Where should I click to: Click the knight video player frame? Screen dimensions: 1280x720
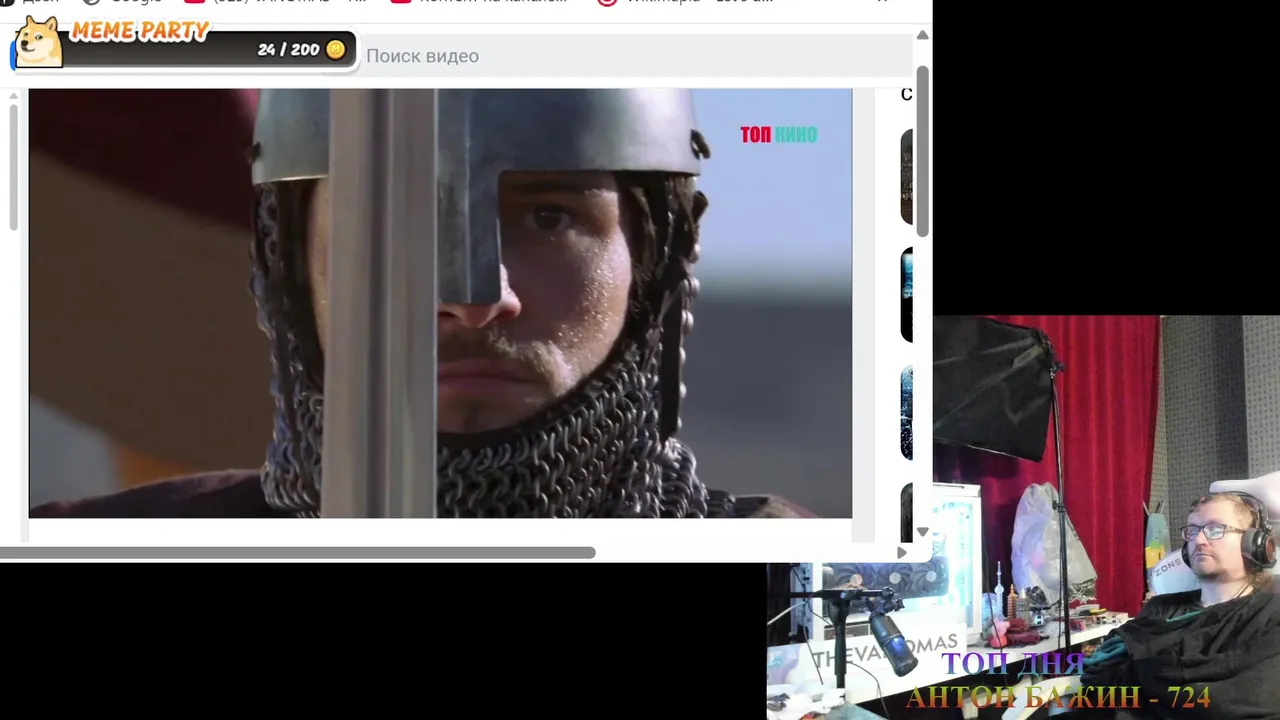coord(440,303)
